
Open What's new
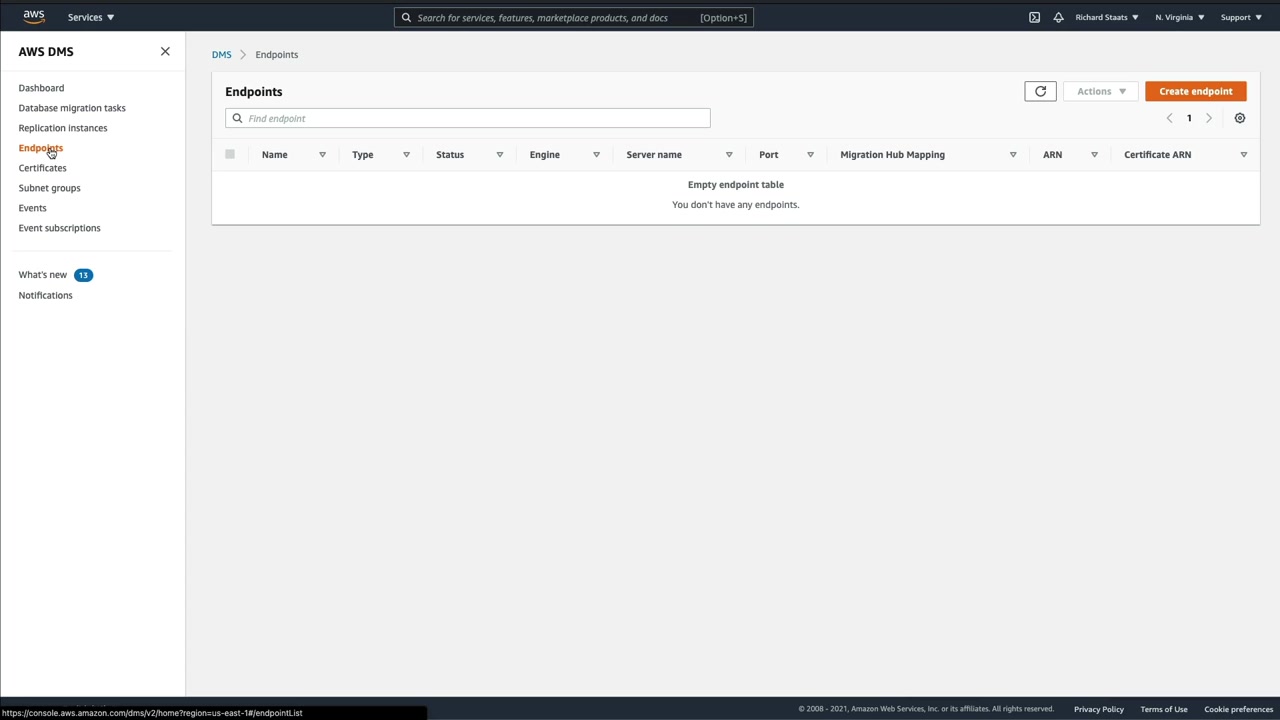click(42, 275)
